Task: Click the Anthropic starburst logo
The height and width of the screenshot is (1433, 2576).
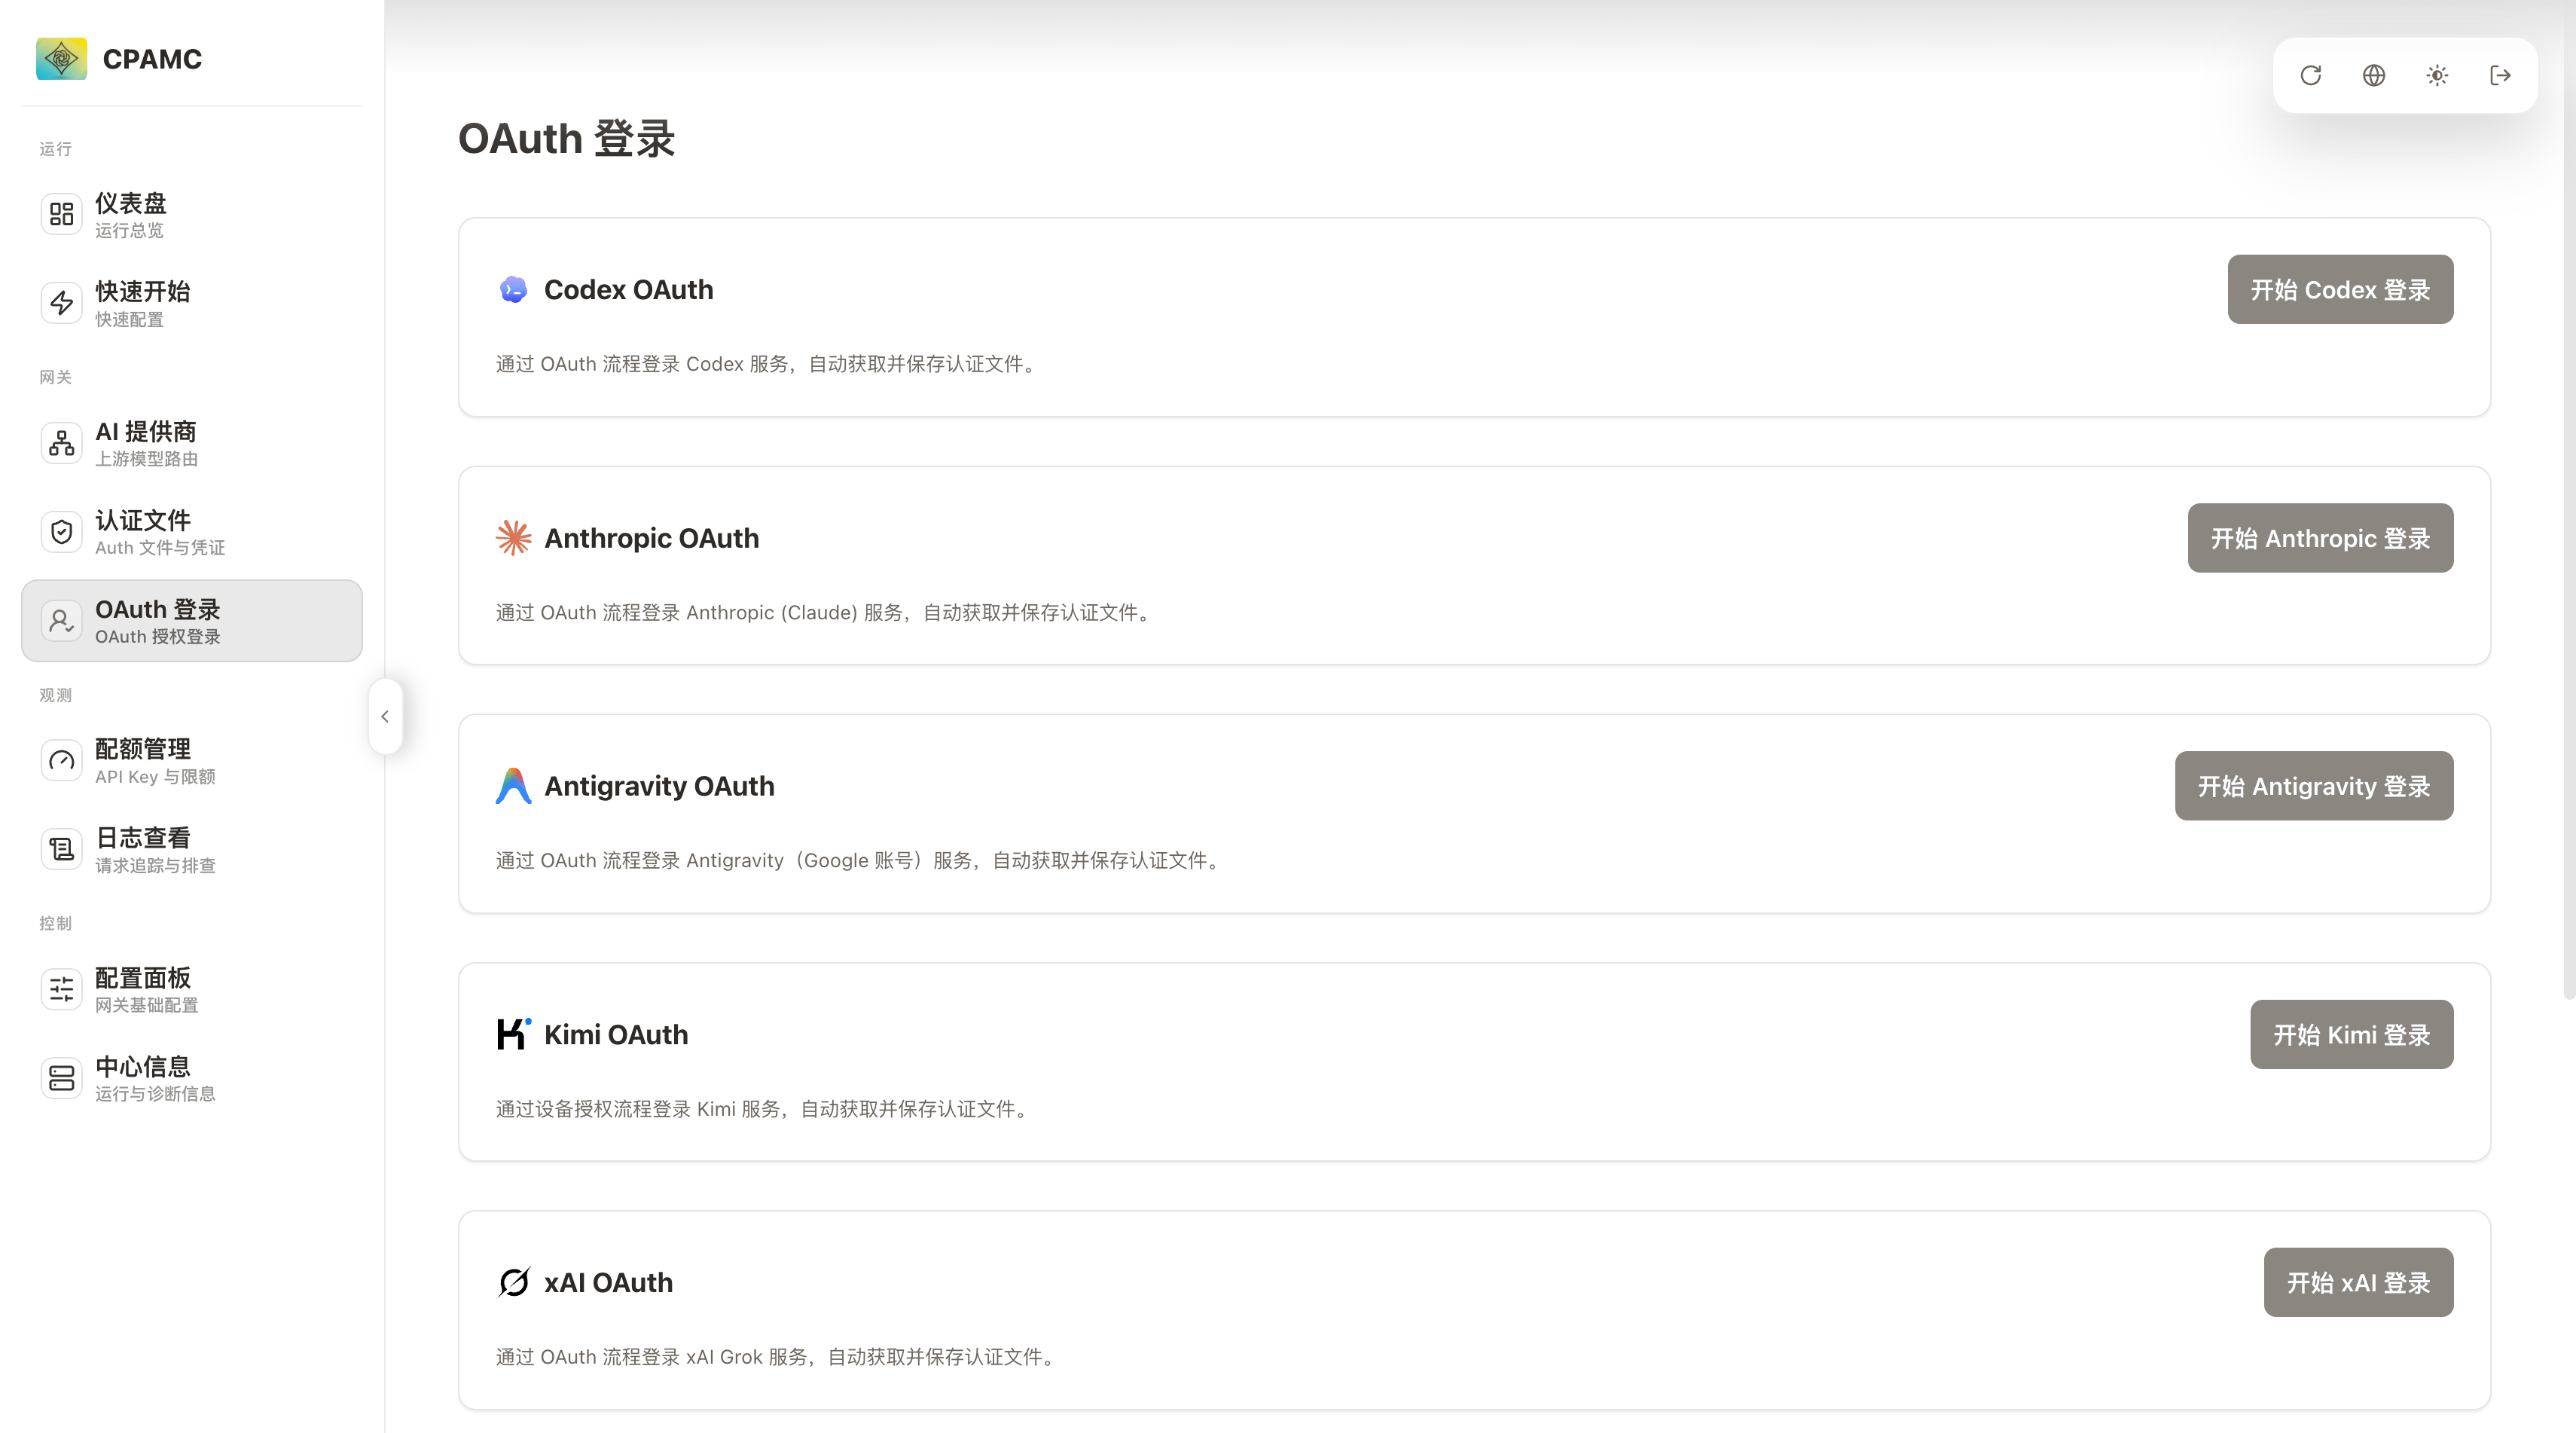Action: click(x=513, y=538)
